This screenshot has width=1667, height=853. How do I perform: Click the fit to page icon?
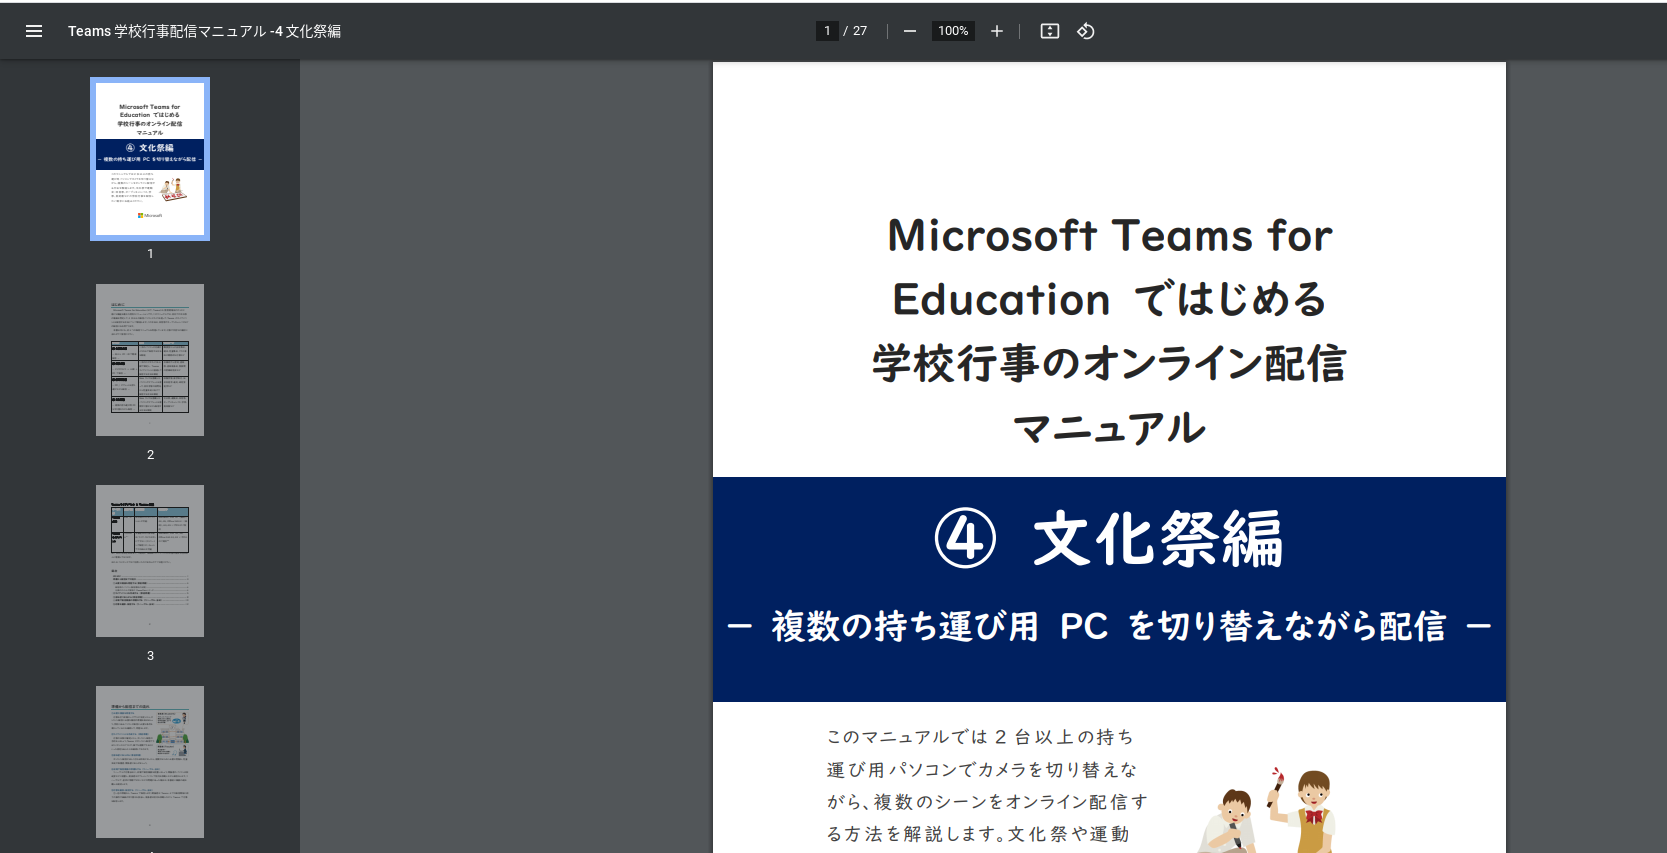1050,31
